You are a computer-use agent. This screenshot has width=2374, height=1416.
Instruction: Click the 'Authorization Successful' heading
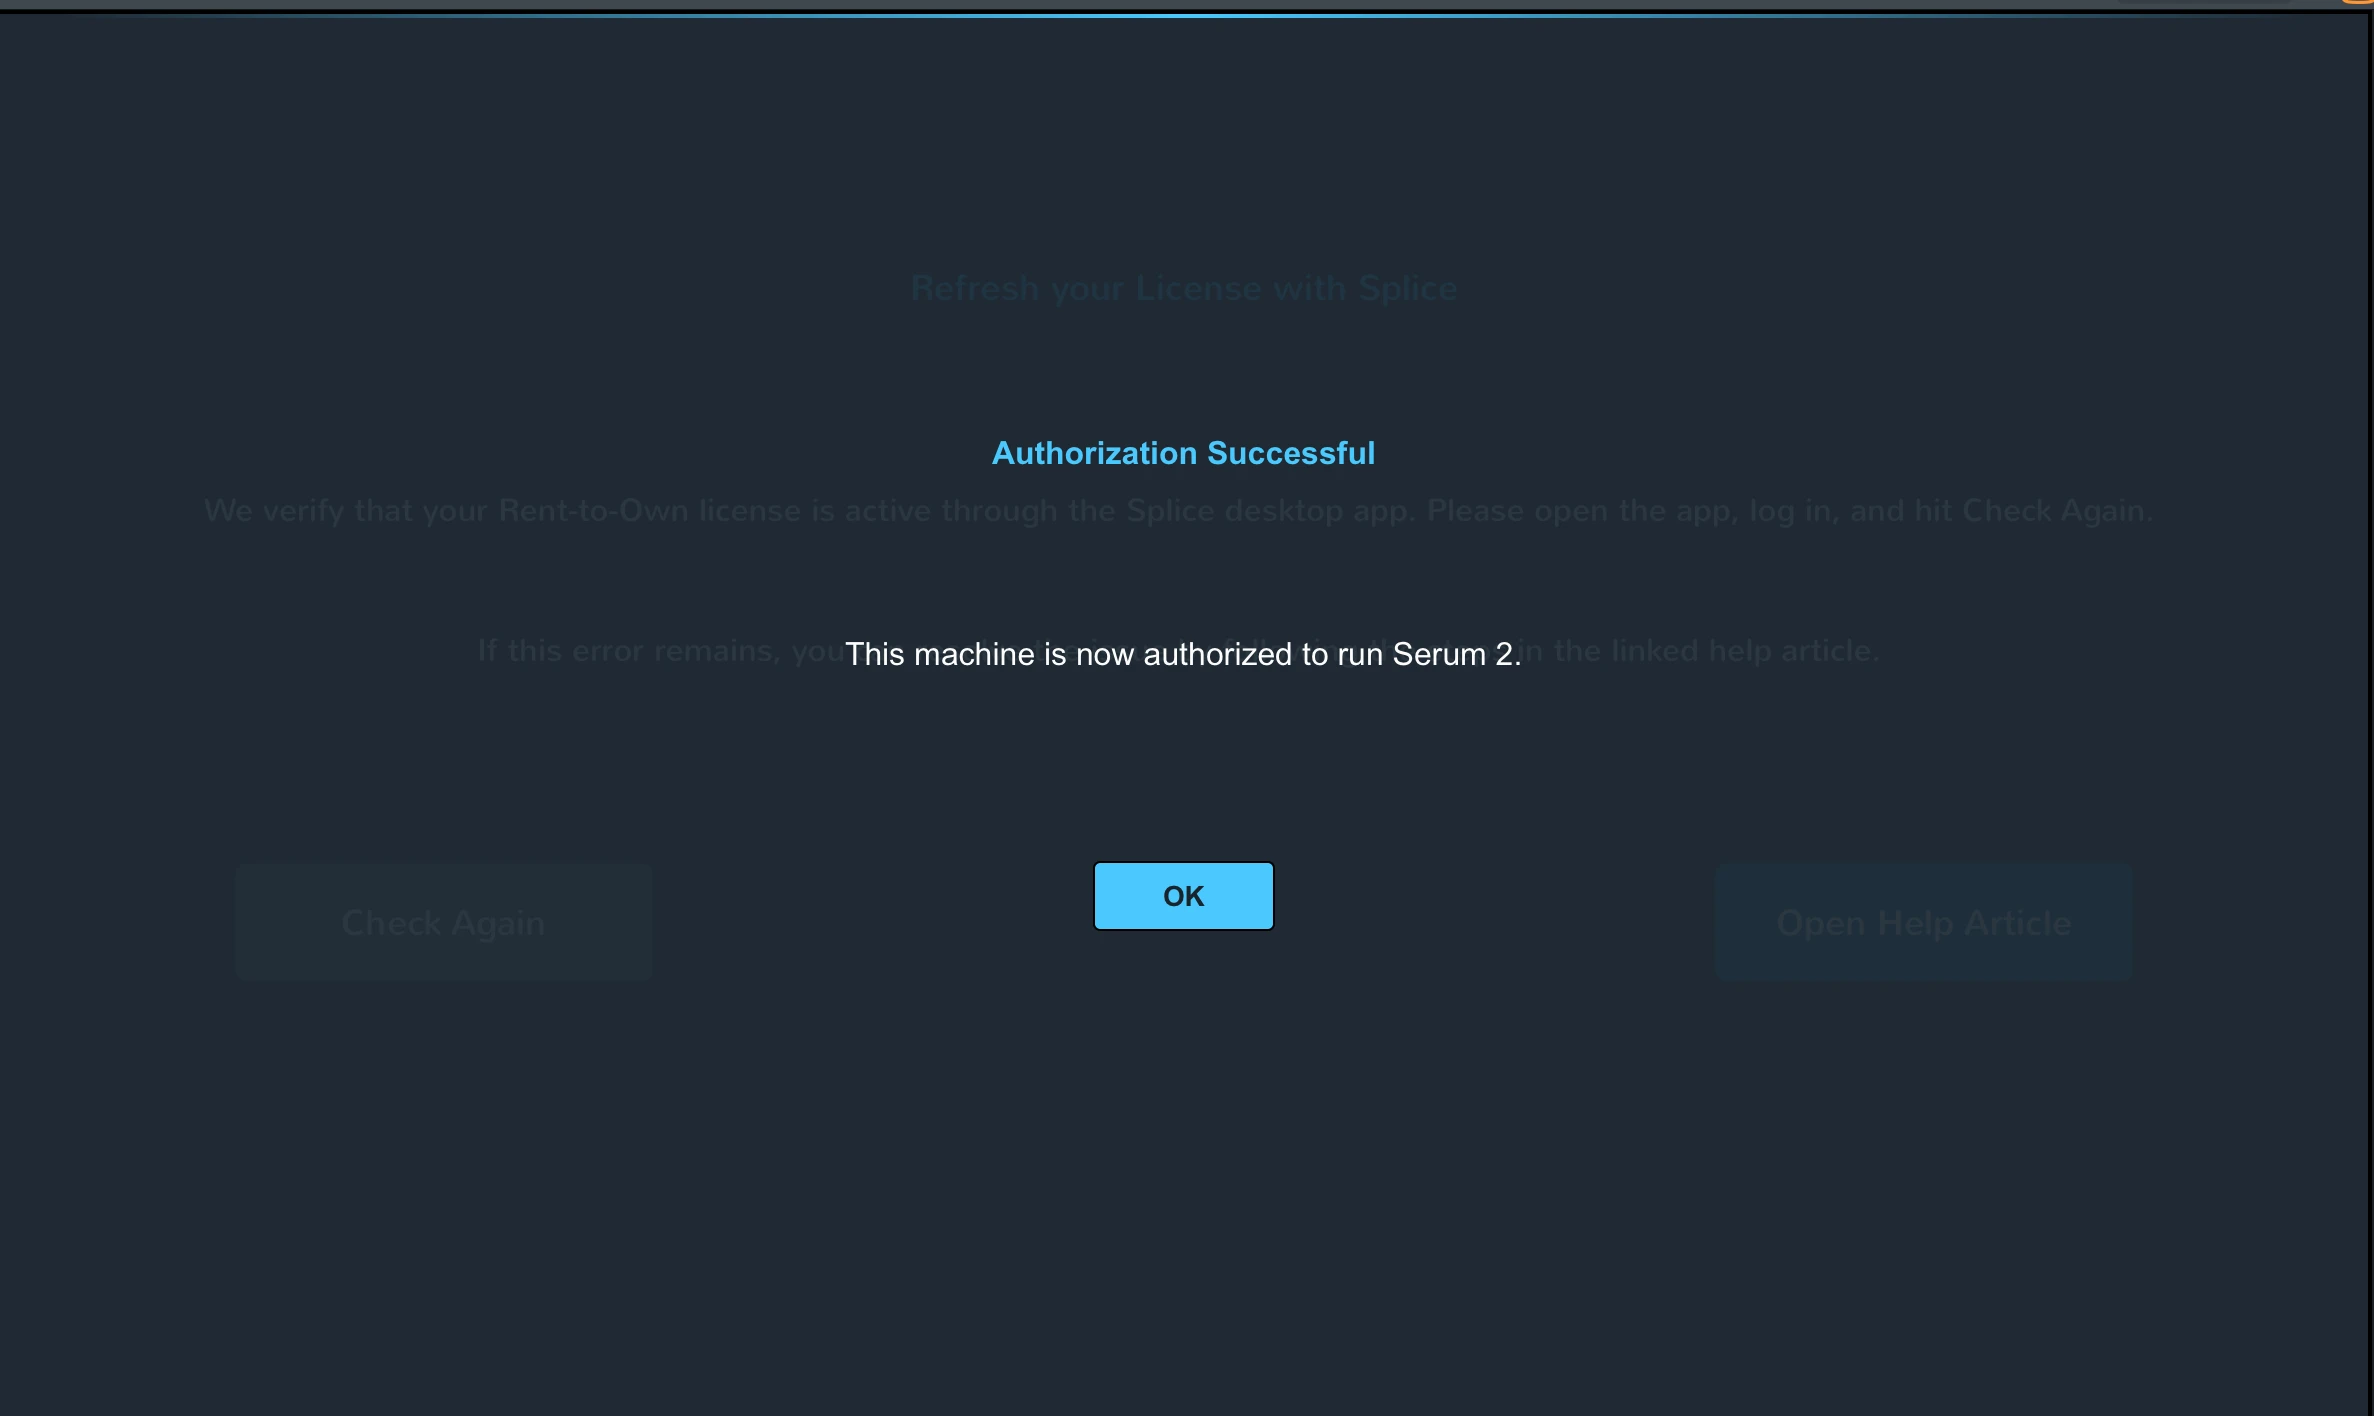click(1183, 453)
